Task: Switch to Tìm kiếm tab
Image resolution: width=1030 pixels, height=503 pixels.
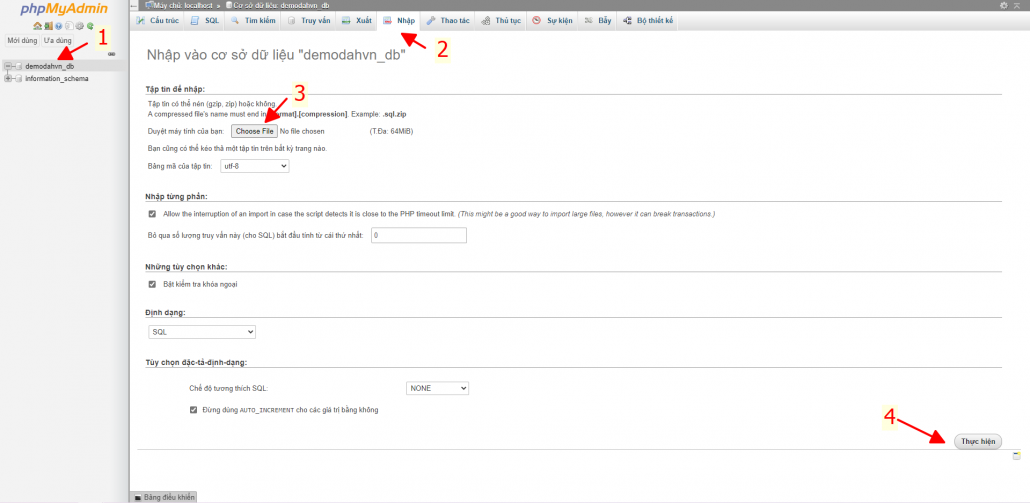Action: tap(253, 20)
